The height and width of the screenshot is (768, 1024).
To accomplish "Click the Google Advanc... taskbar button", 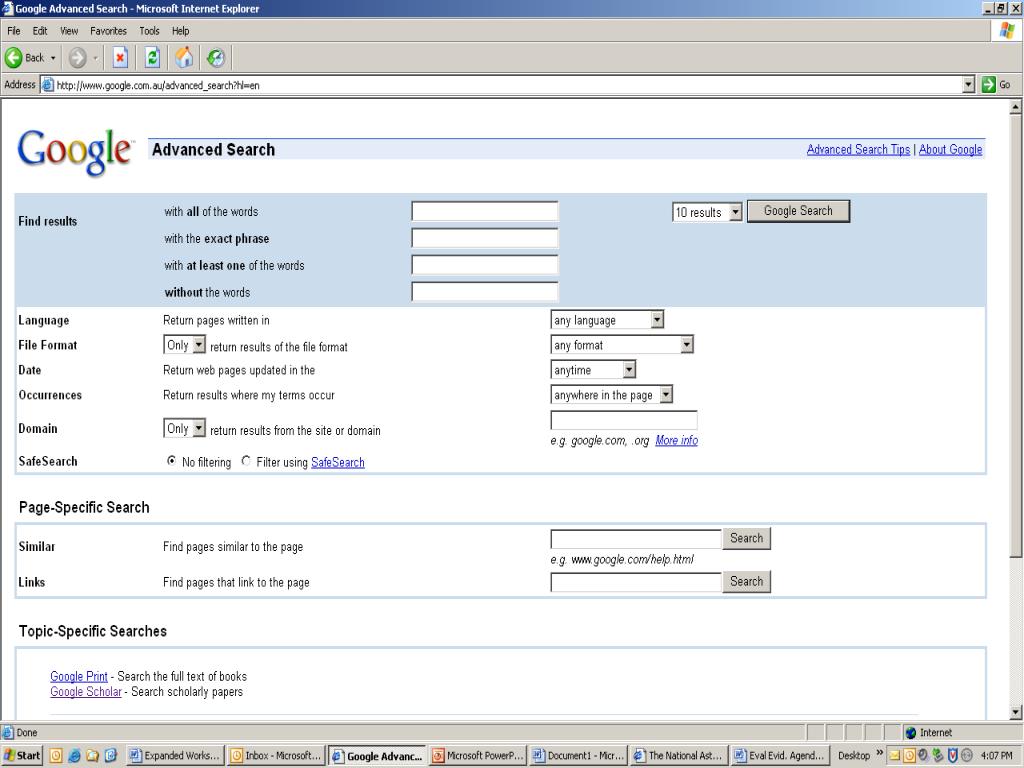I will tap(377, 756).
